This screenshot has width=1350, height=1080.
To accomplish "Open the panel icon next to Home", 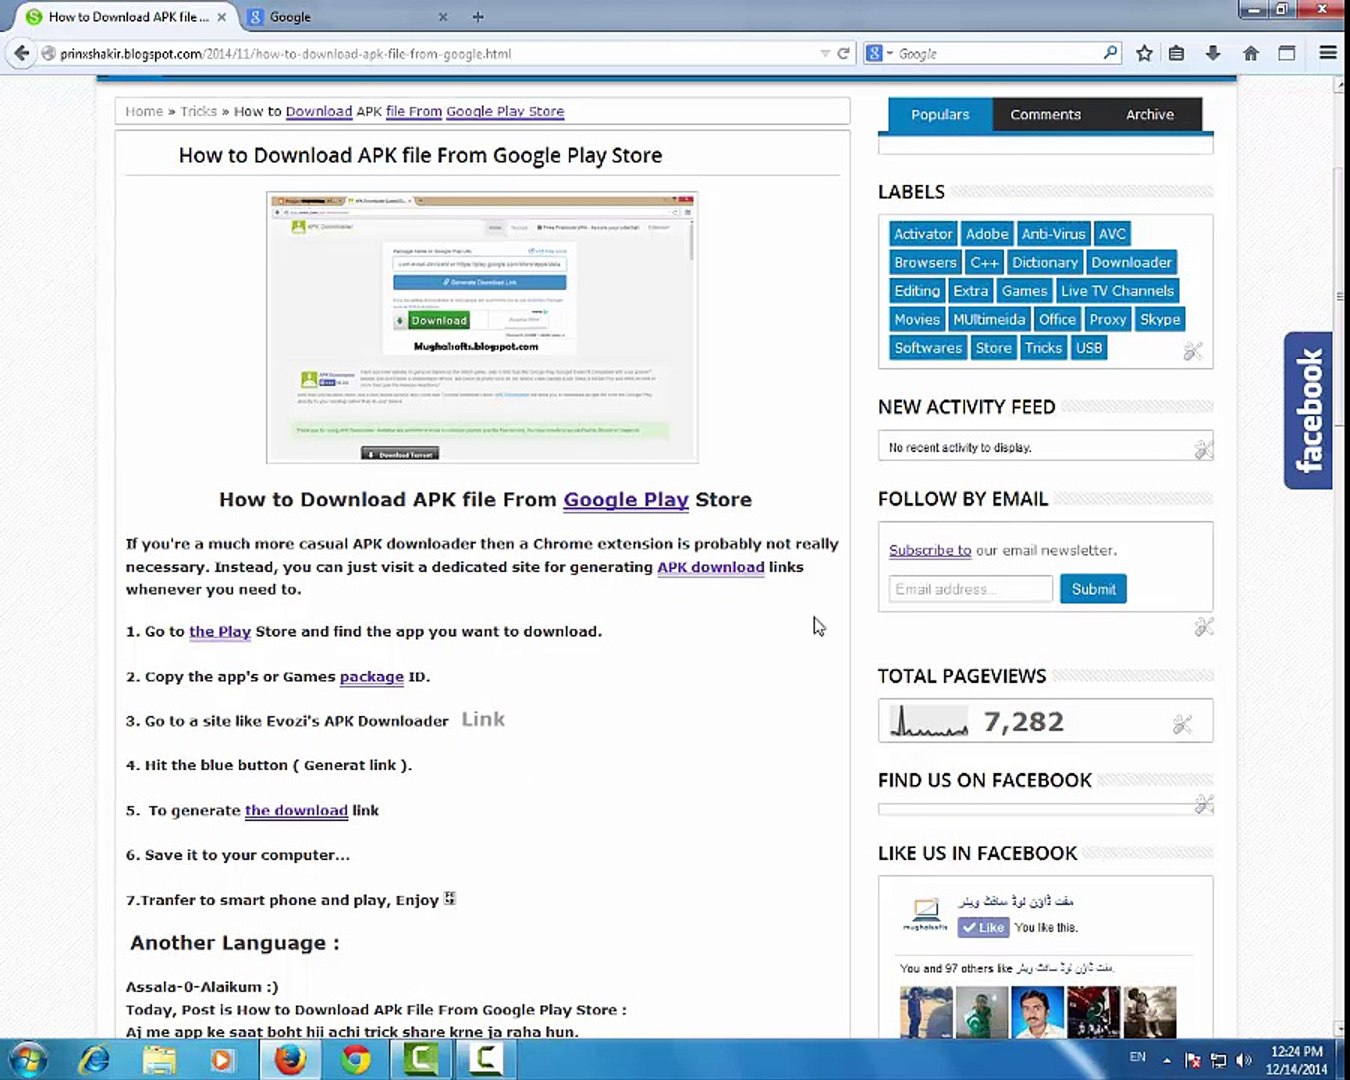I will point(1287,54).
